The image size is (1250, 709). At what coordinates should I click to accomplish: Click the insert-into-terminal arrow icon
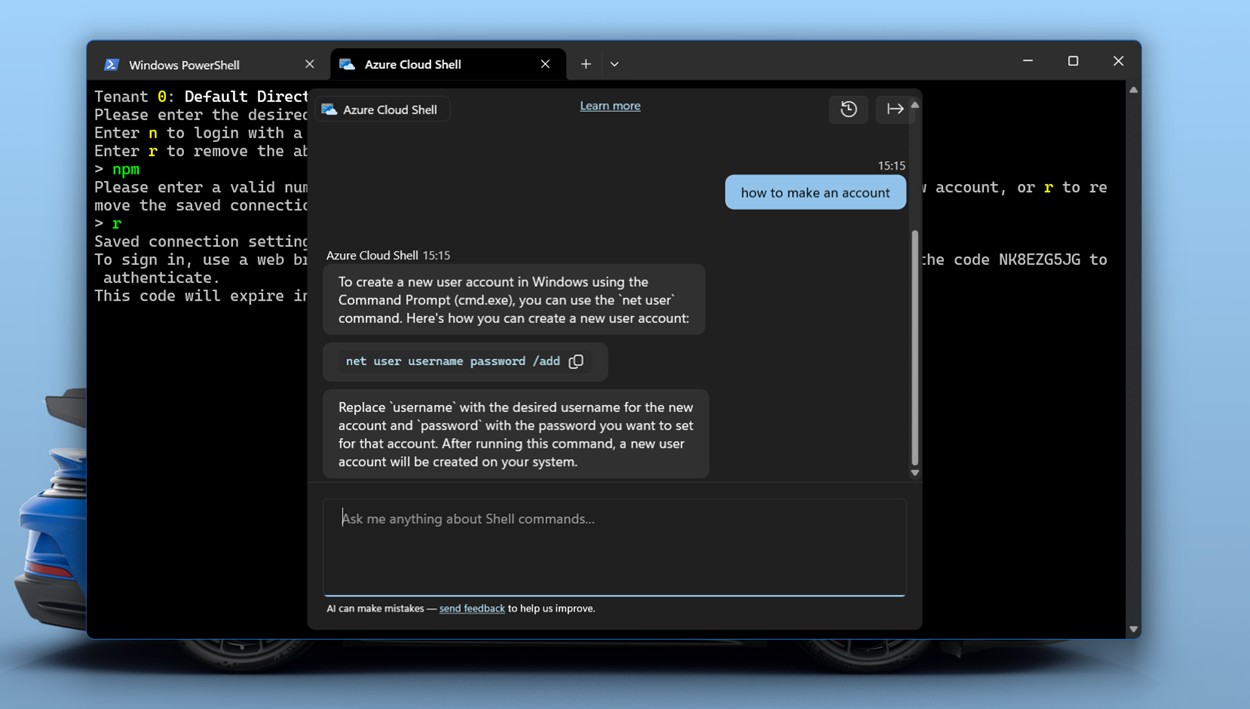click(x=893, y=109)
